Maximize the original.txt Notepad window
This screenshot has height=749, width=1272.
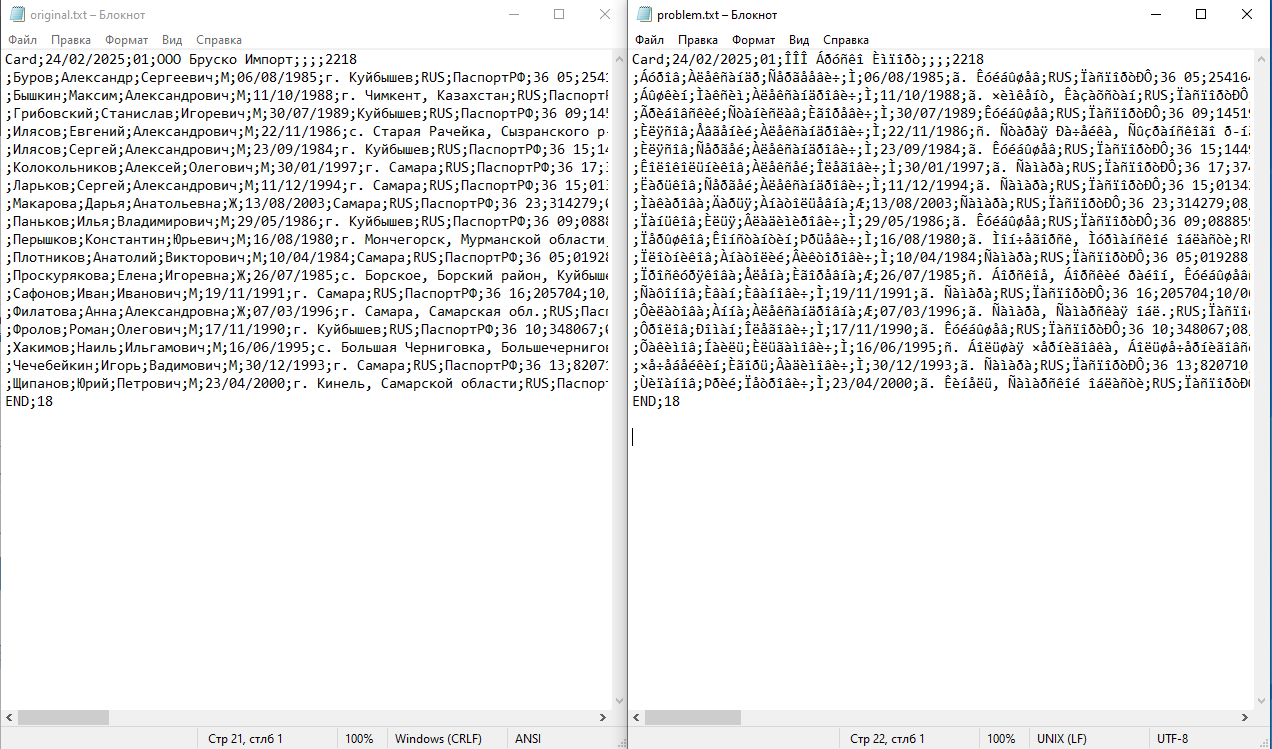559,15
